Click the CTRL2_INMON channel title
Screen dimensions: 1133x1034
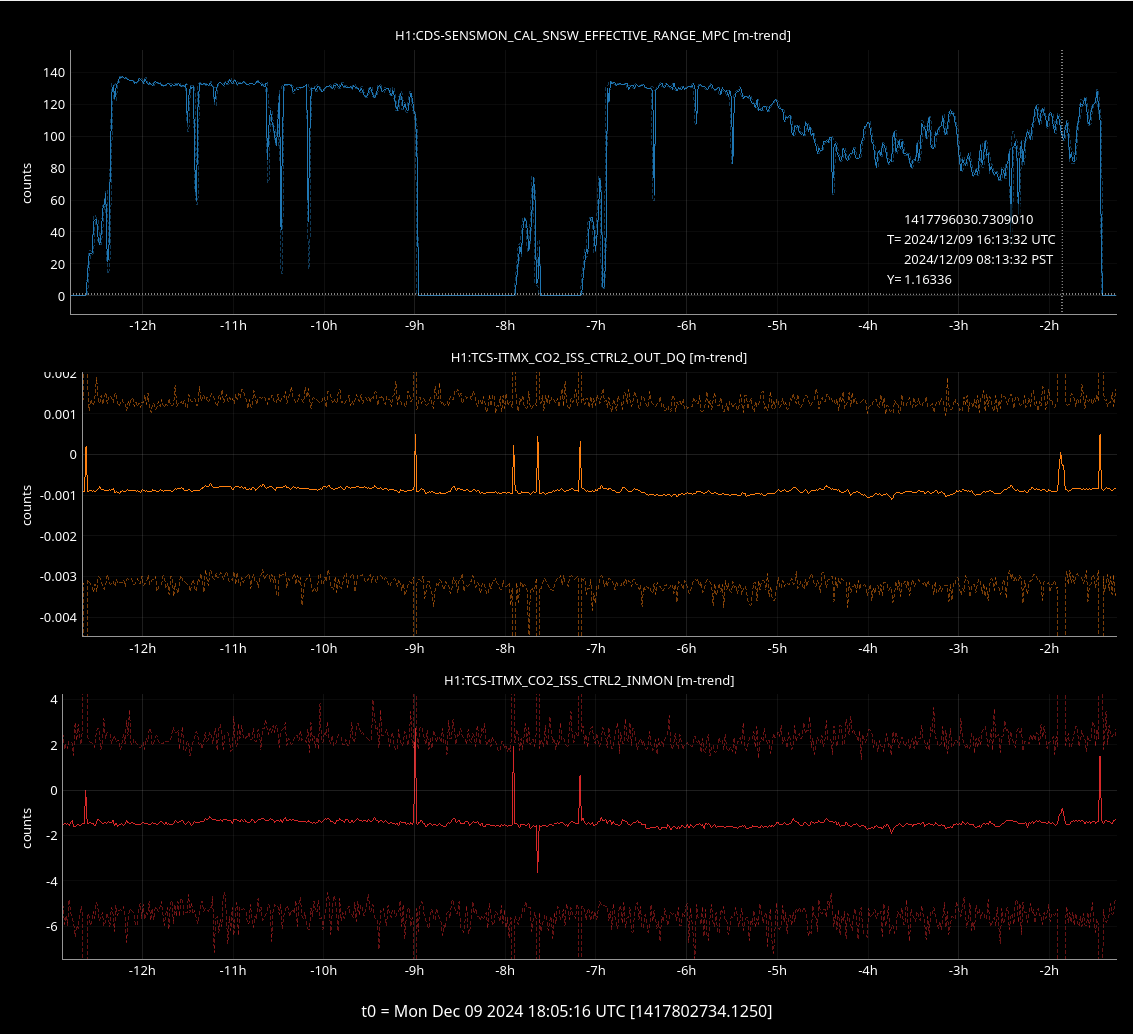[589, 681]
